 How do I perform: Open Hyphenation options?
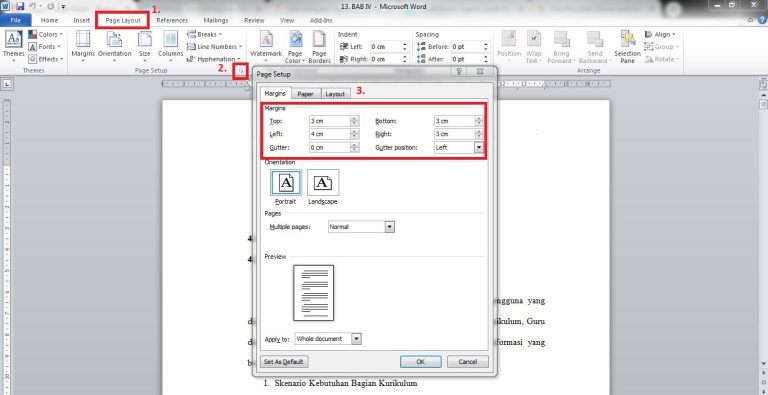point(214,59)
